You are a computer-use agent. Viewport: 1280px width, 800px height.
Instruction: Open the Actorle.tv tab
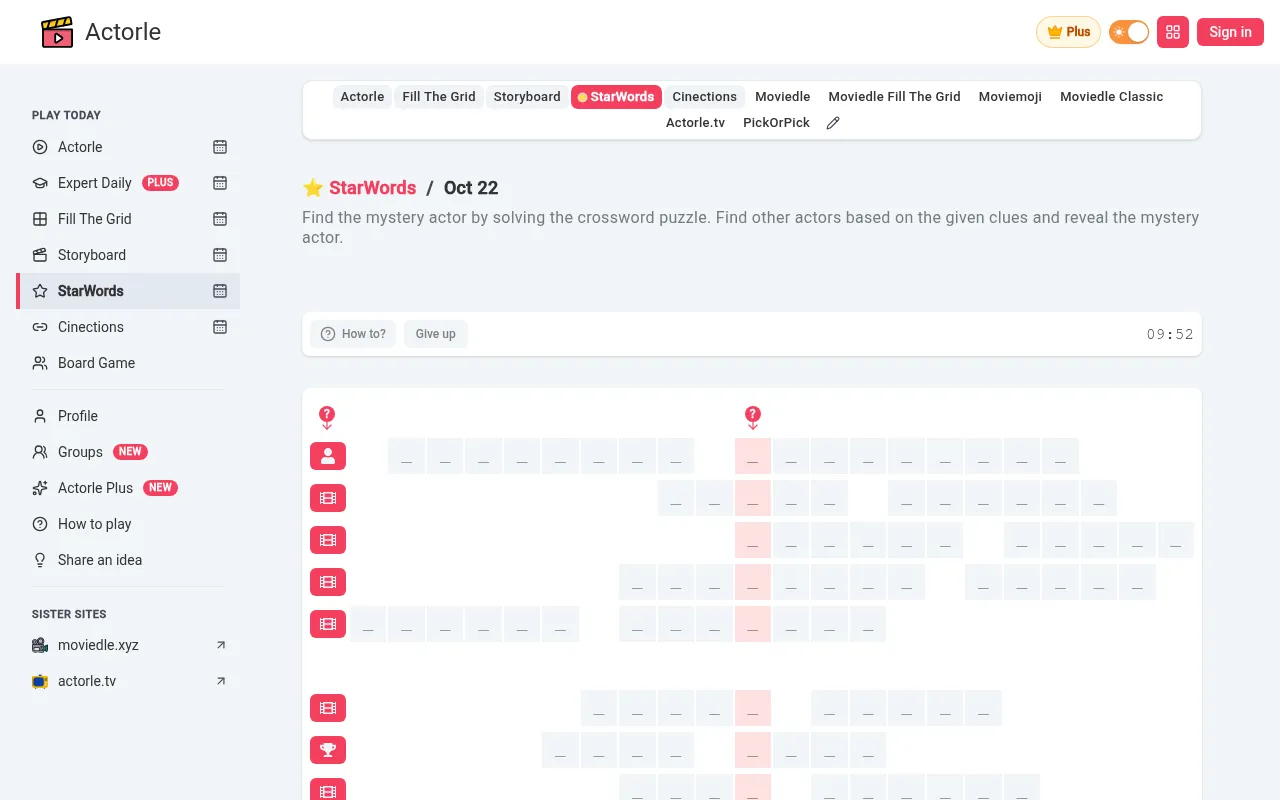tap(695, 123)
